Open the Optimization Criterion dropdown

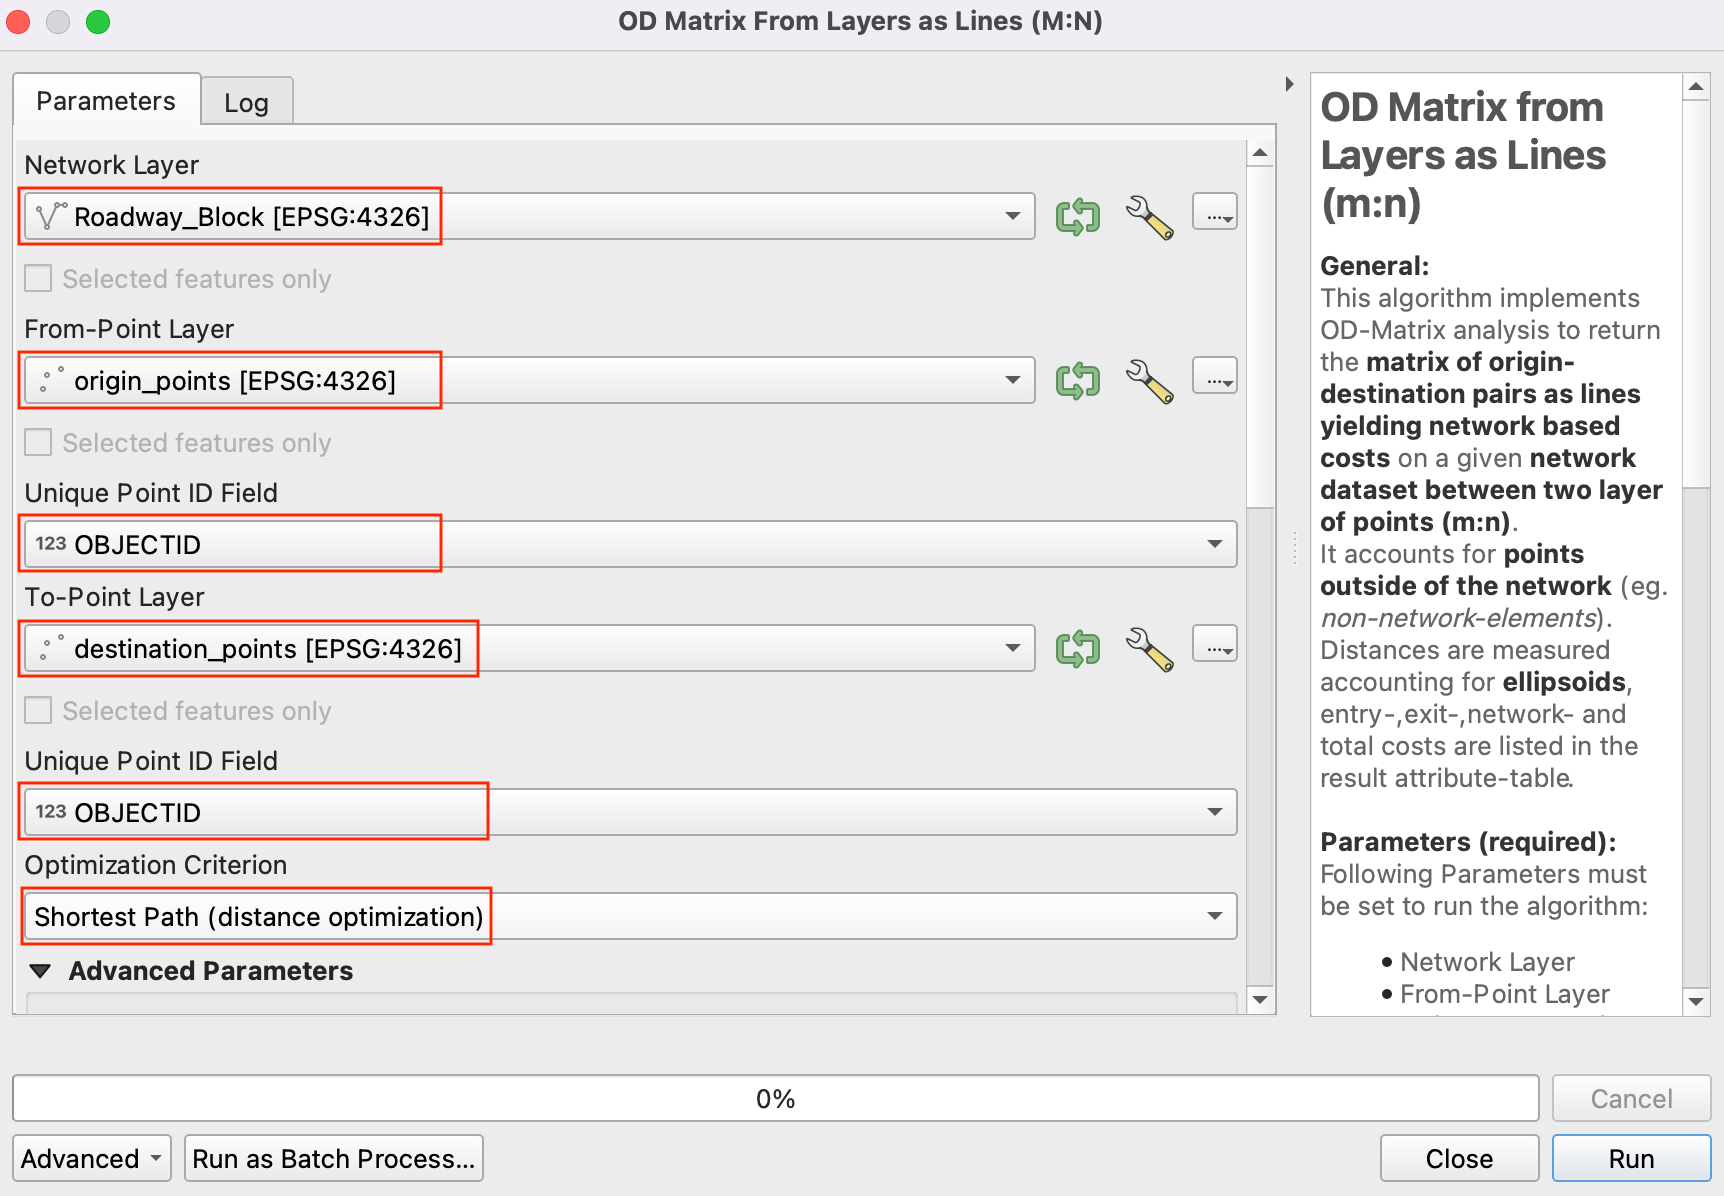pos(630,916)
